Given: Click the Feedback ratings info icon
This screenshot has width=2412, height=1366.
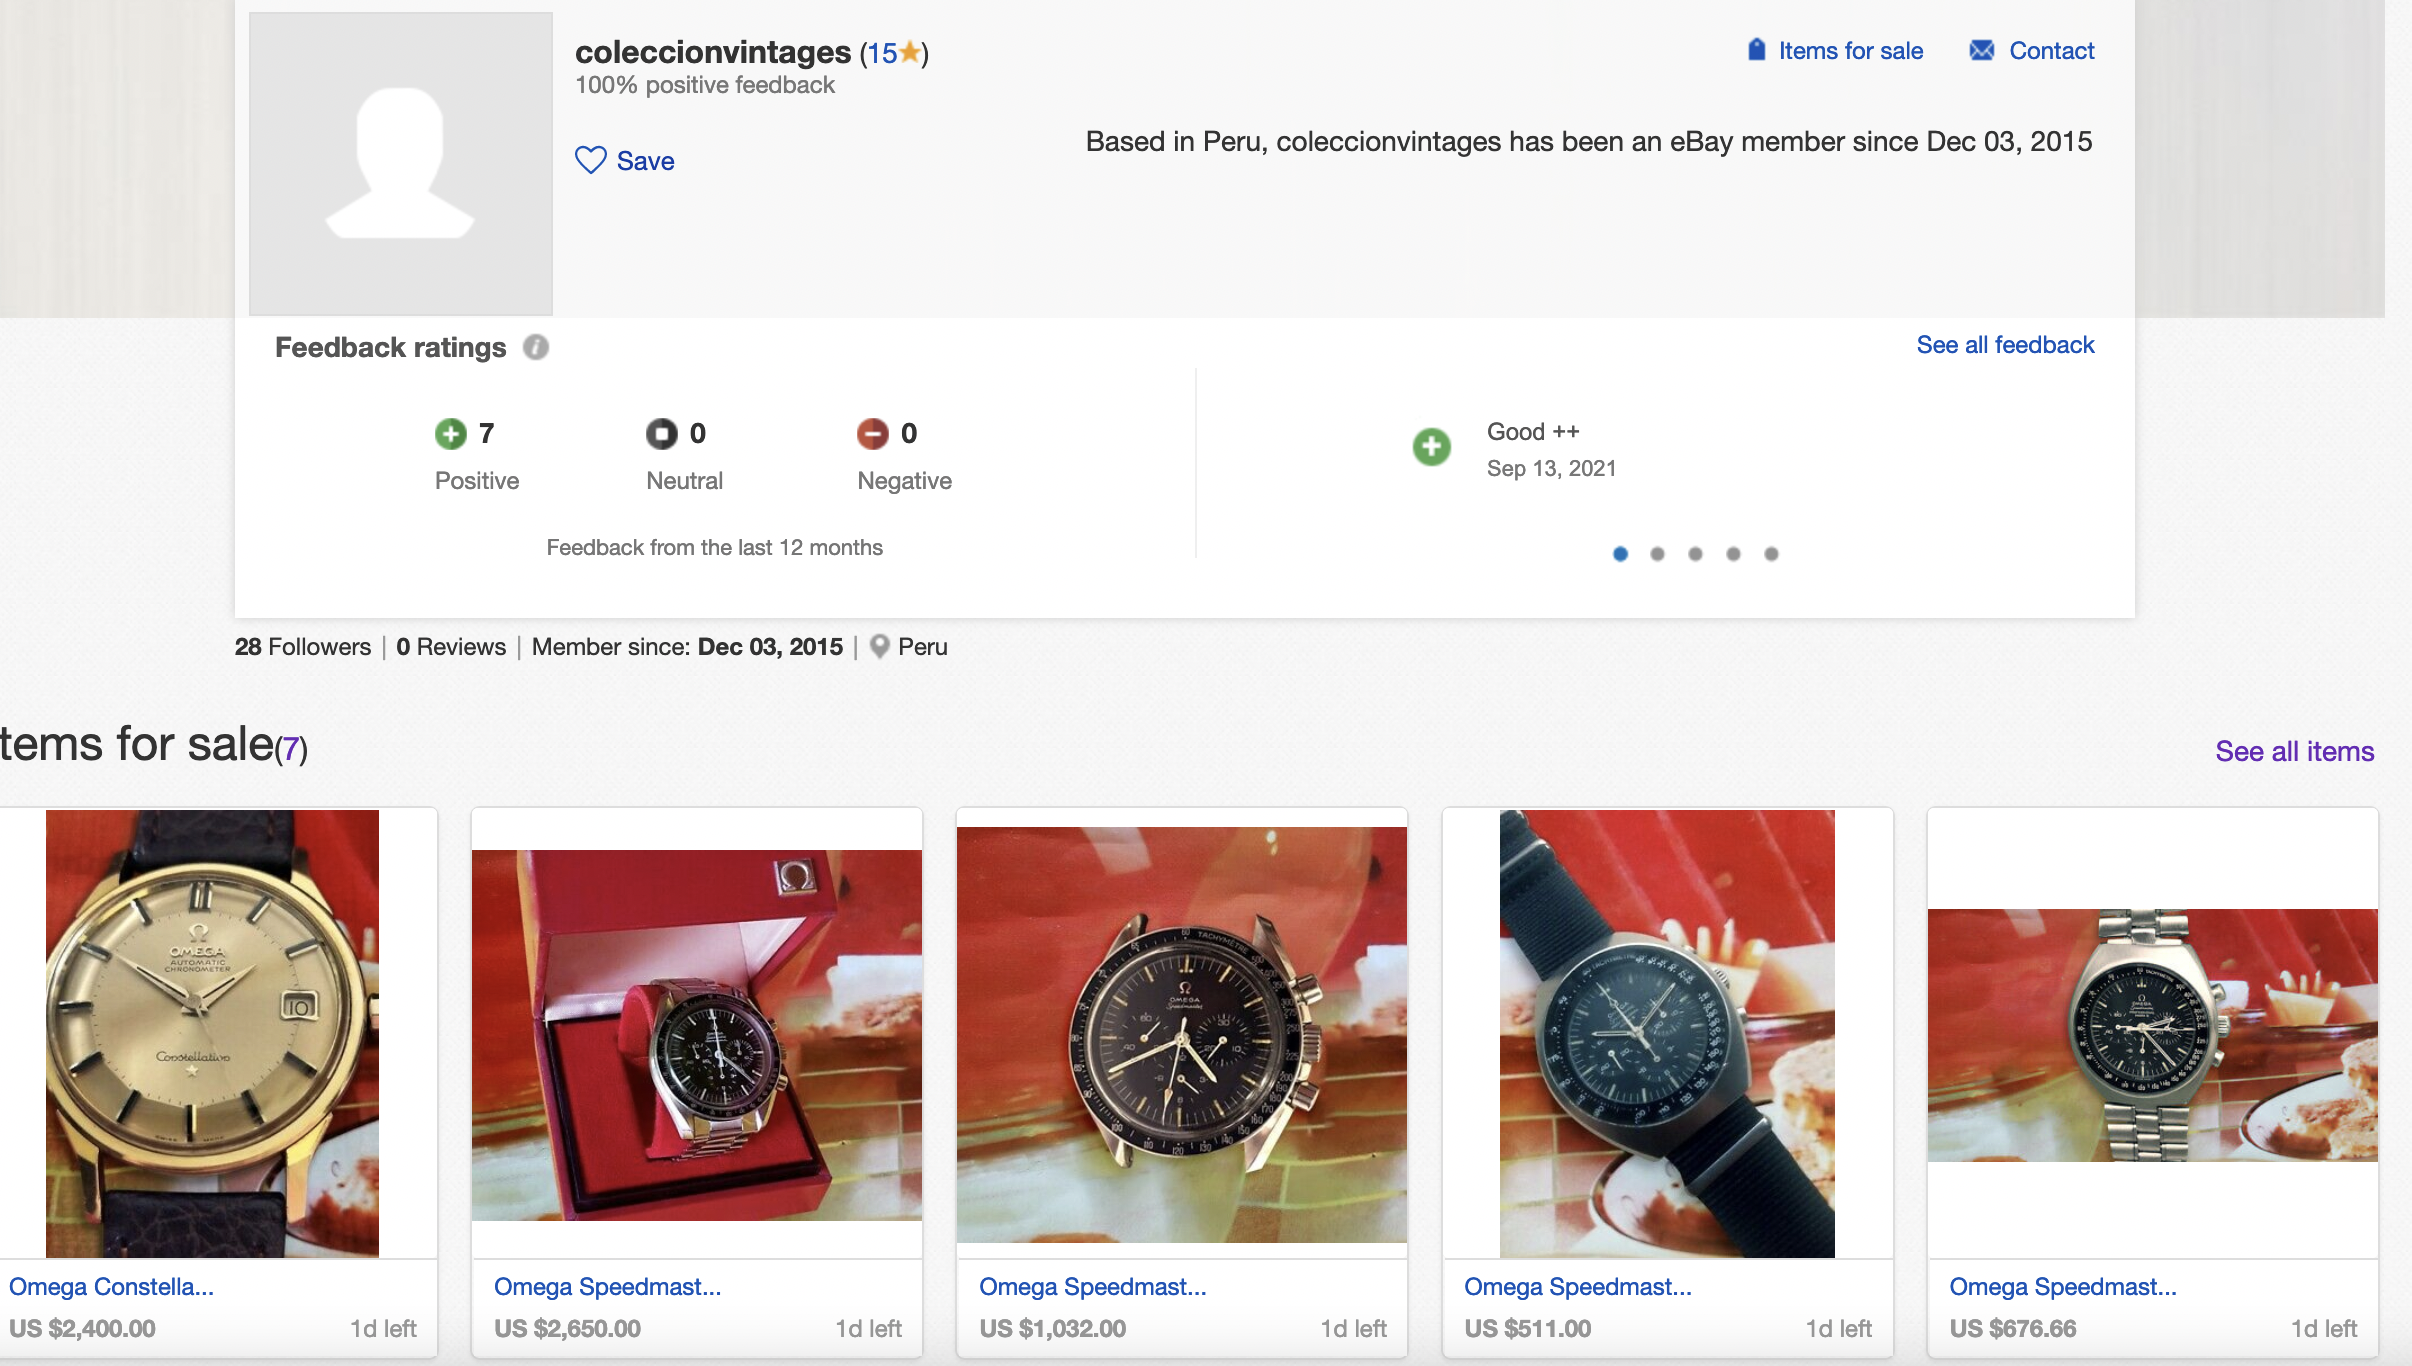Looking at the screenshot, I should [x=536, y=347].
